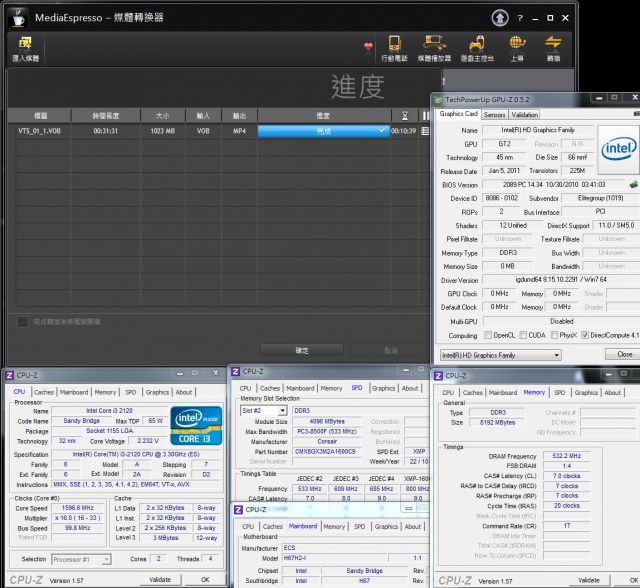Click the Intel Core i3 badge in CPU-Z
Image resolution: width=640 pixels, height=588 pixels.
196,426
